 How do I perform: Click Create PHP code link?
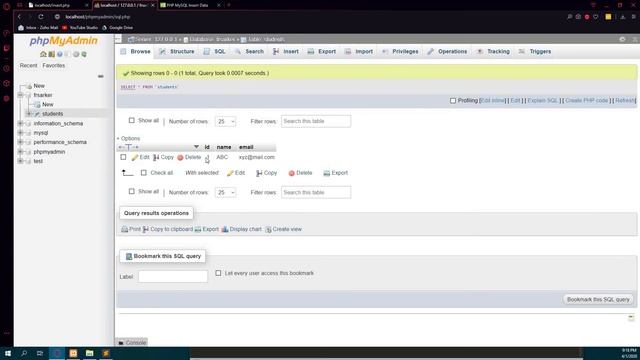tap(587, 100)
